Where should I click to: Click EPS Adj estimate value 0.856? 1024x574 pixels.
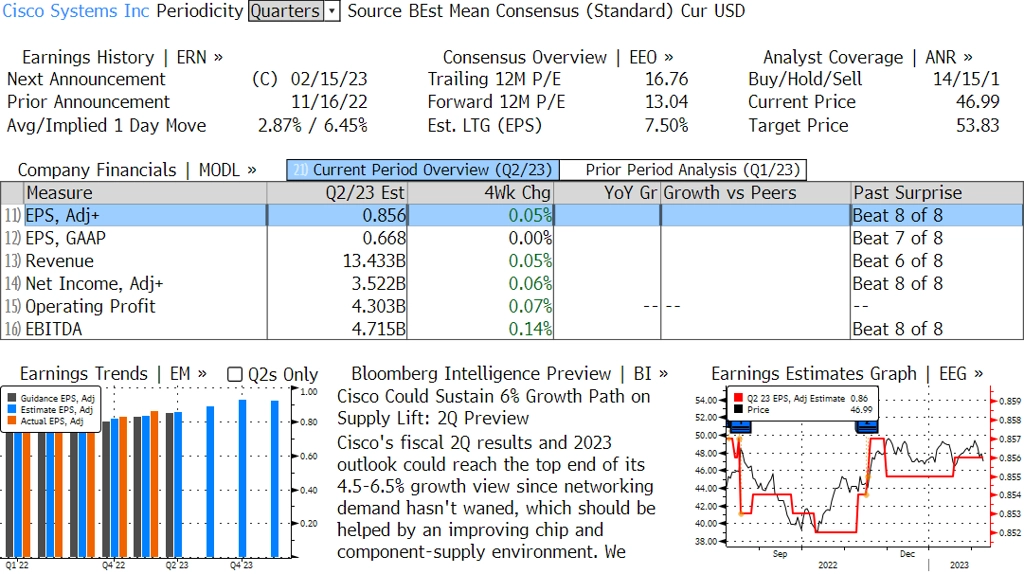(384, 215)
